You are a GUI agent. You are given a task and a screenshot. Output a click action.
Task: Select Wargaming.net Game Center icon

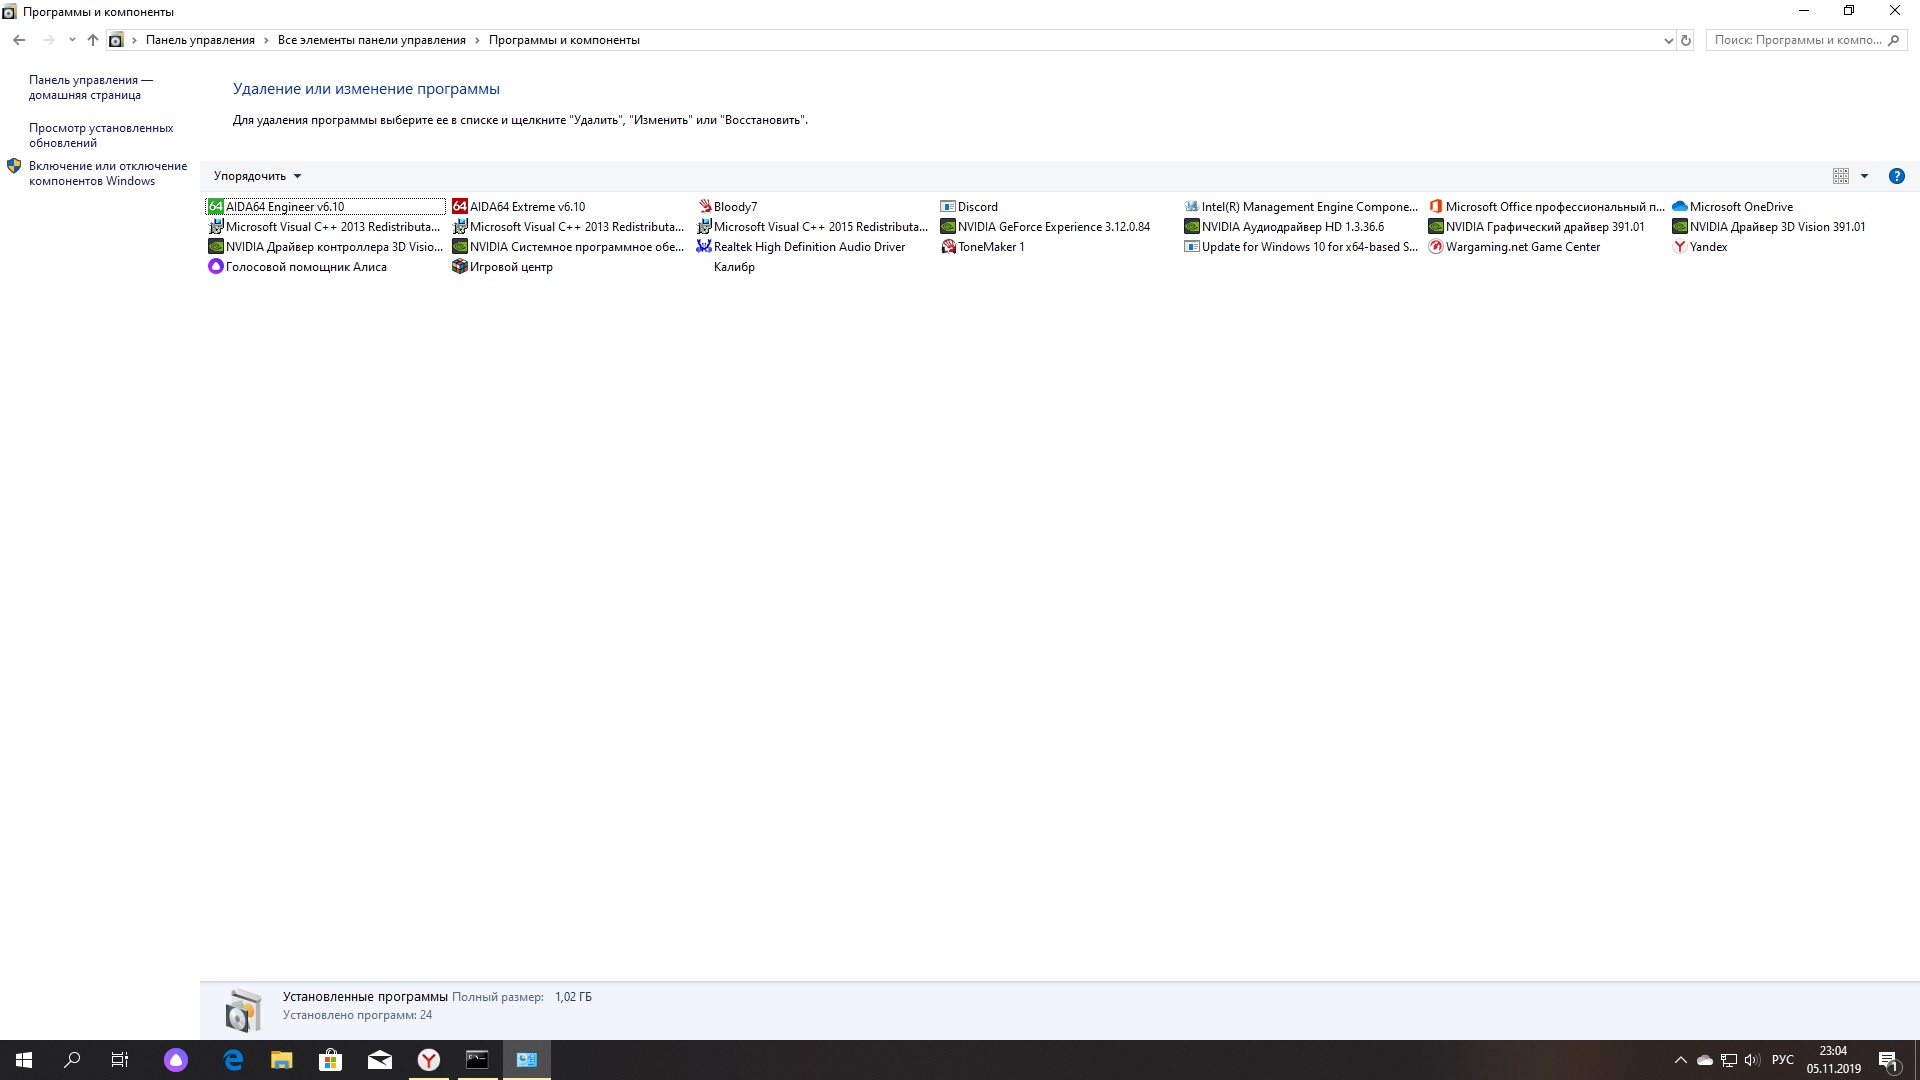[x=1436, y=247]
